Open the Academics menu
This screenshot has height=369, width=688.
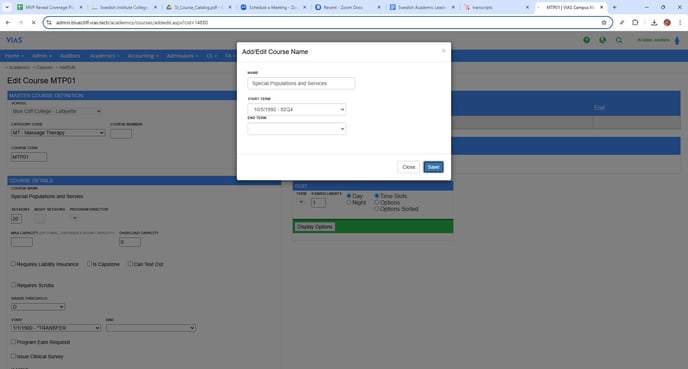pos(104,56)
